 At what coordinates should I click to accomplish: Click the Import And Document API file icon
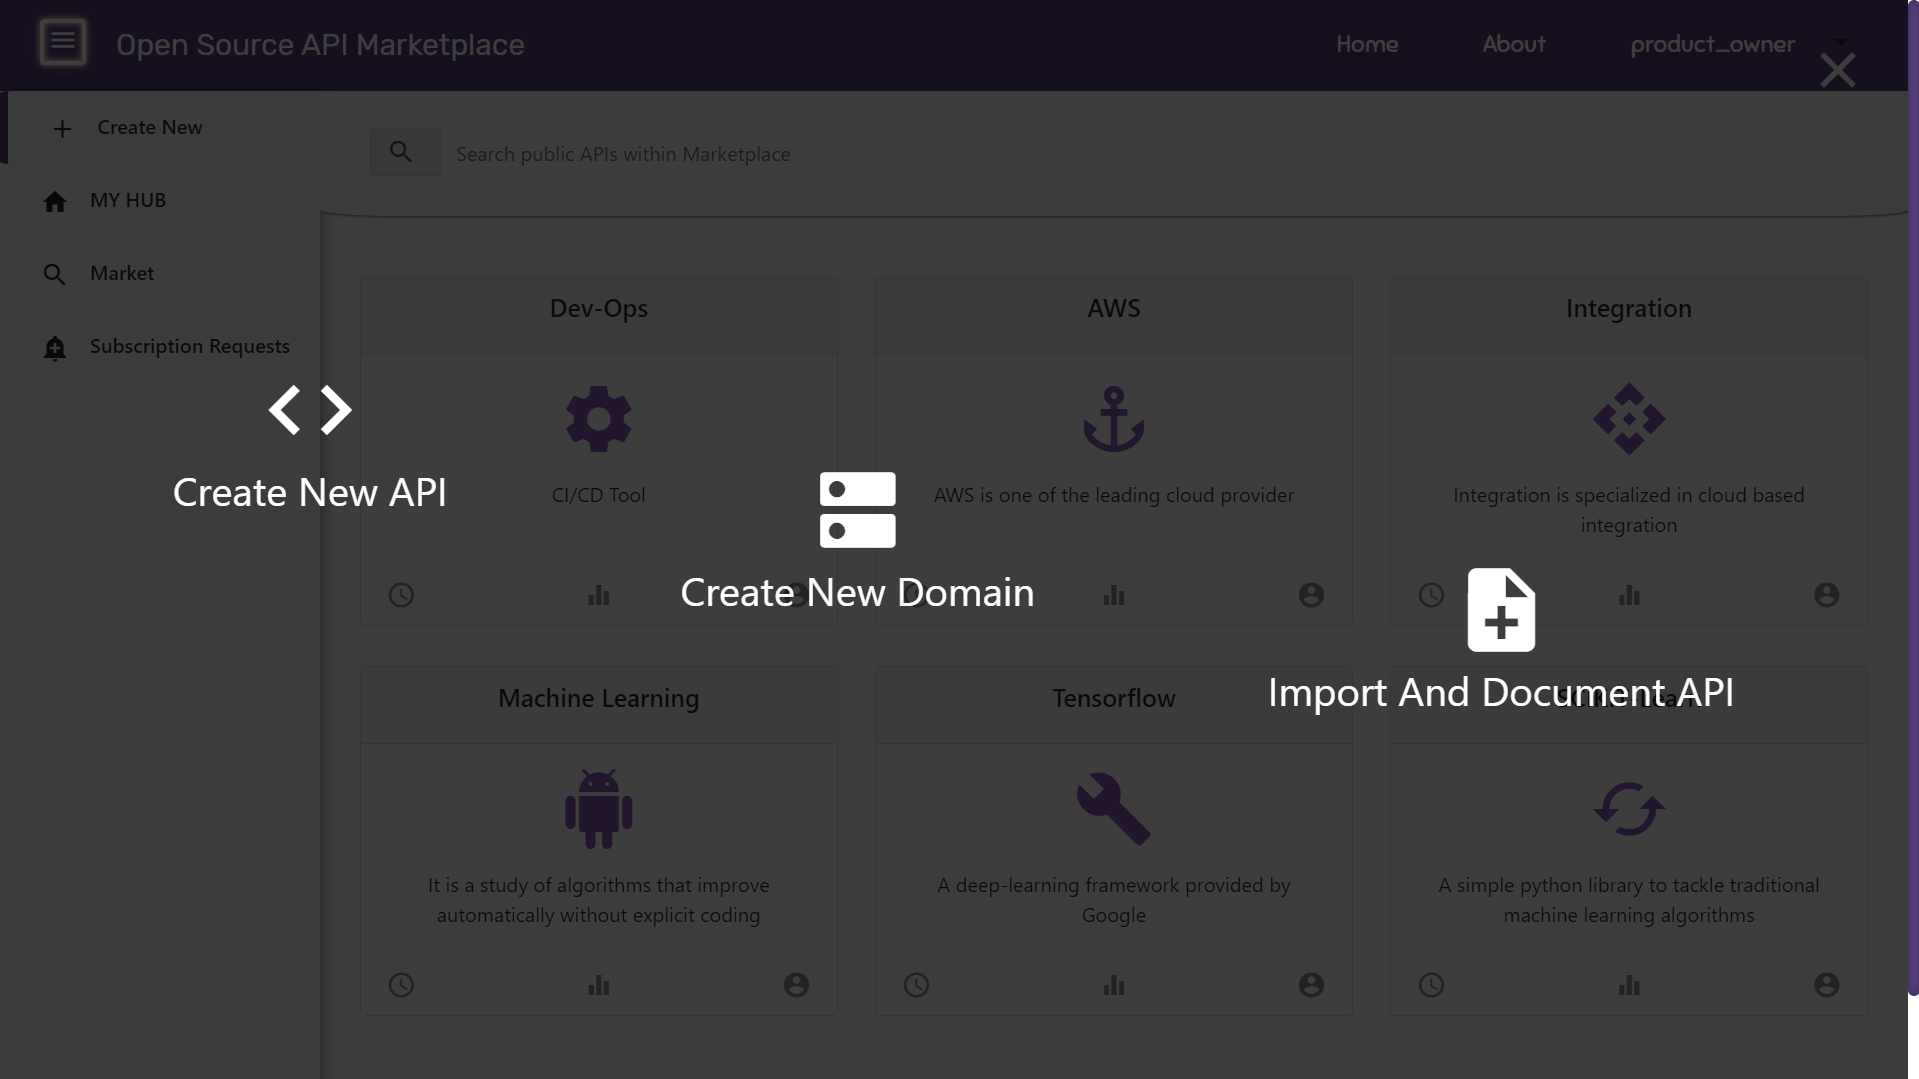(x=1500, y=610)
